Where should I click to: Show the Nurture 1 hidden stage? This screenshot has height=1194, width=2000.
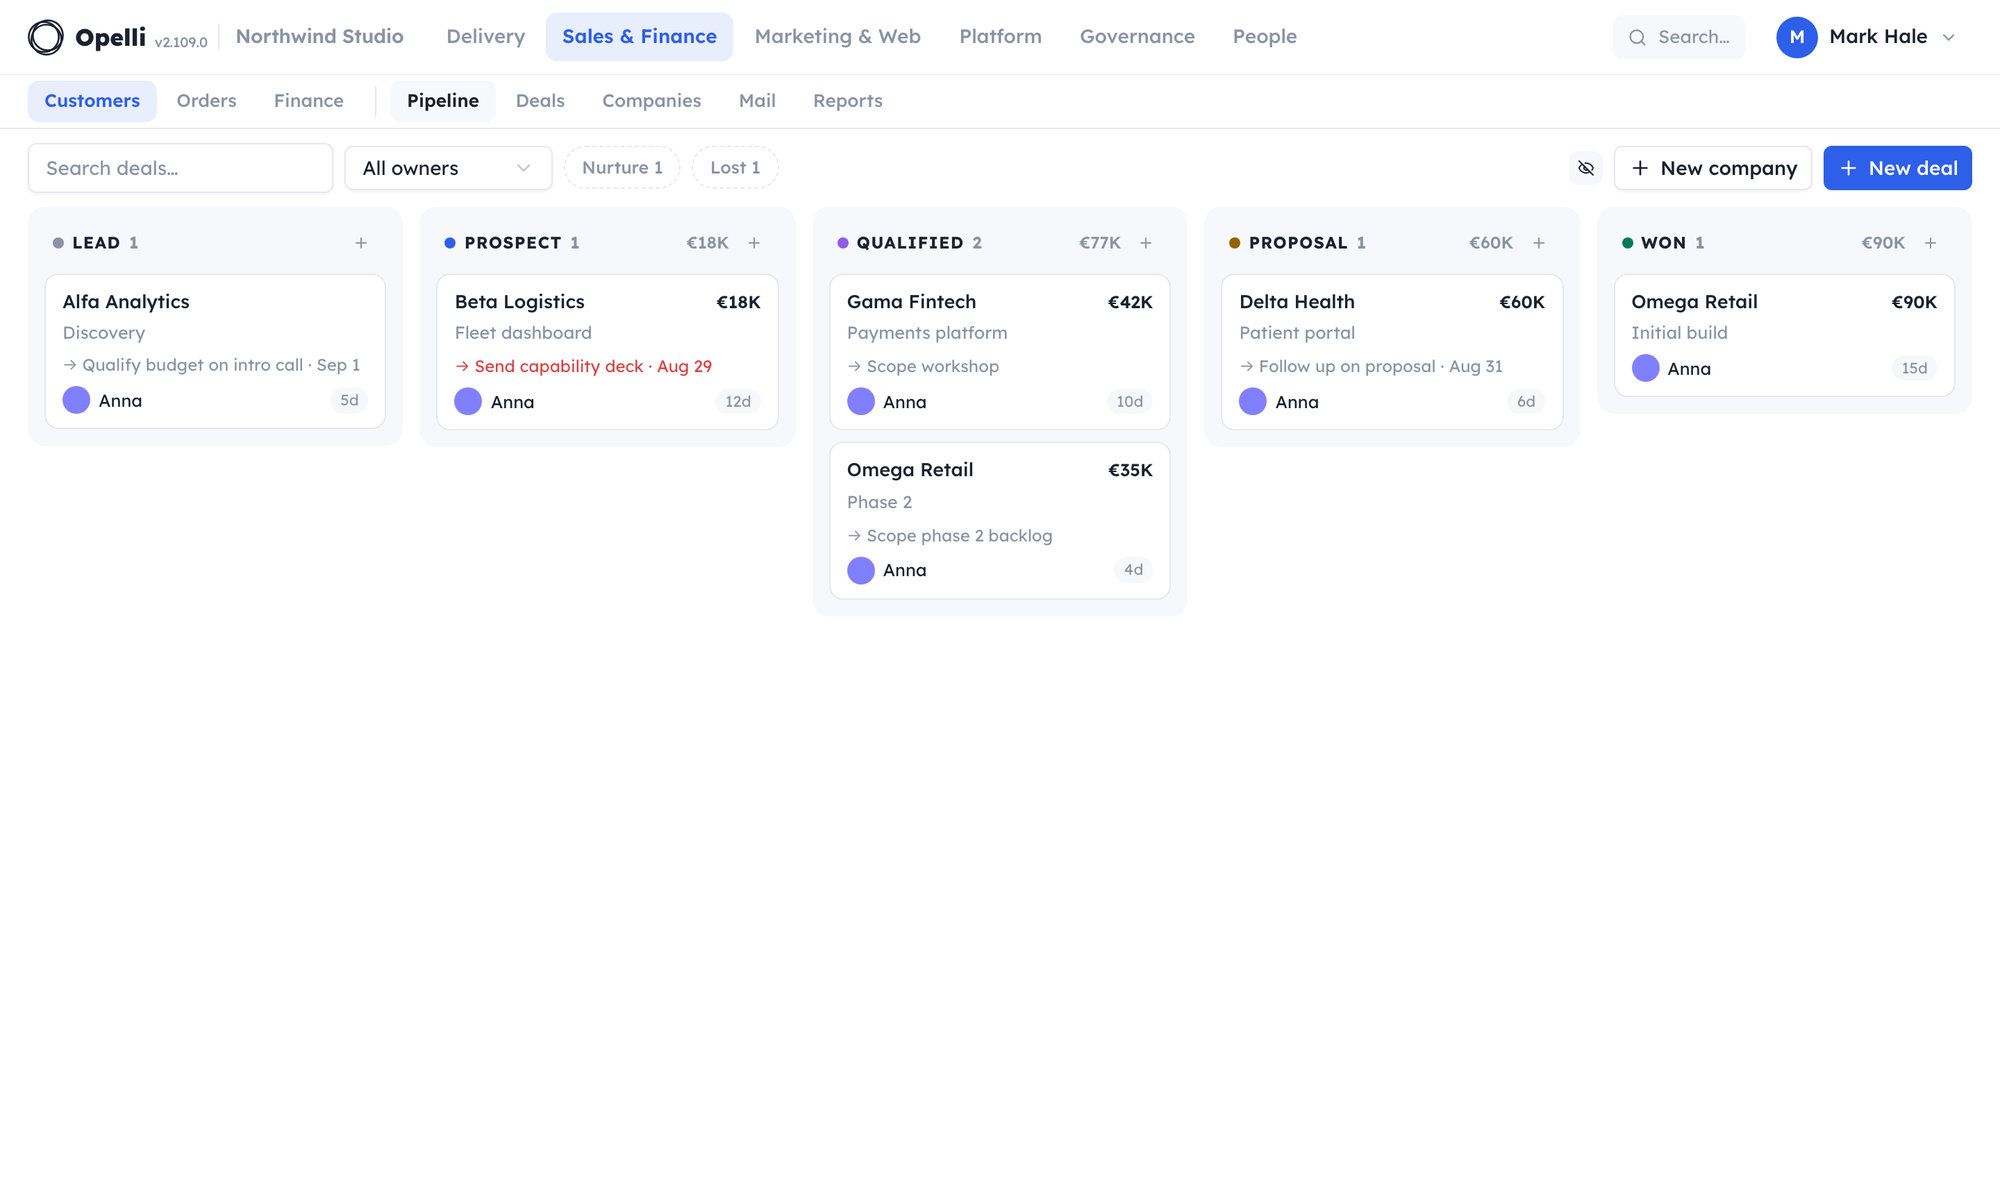(x=622, y=168)
